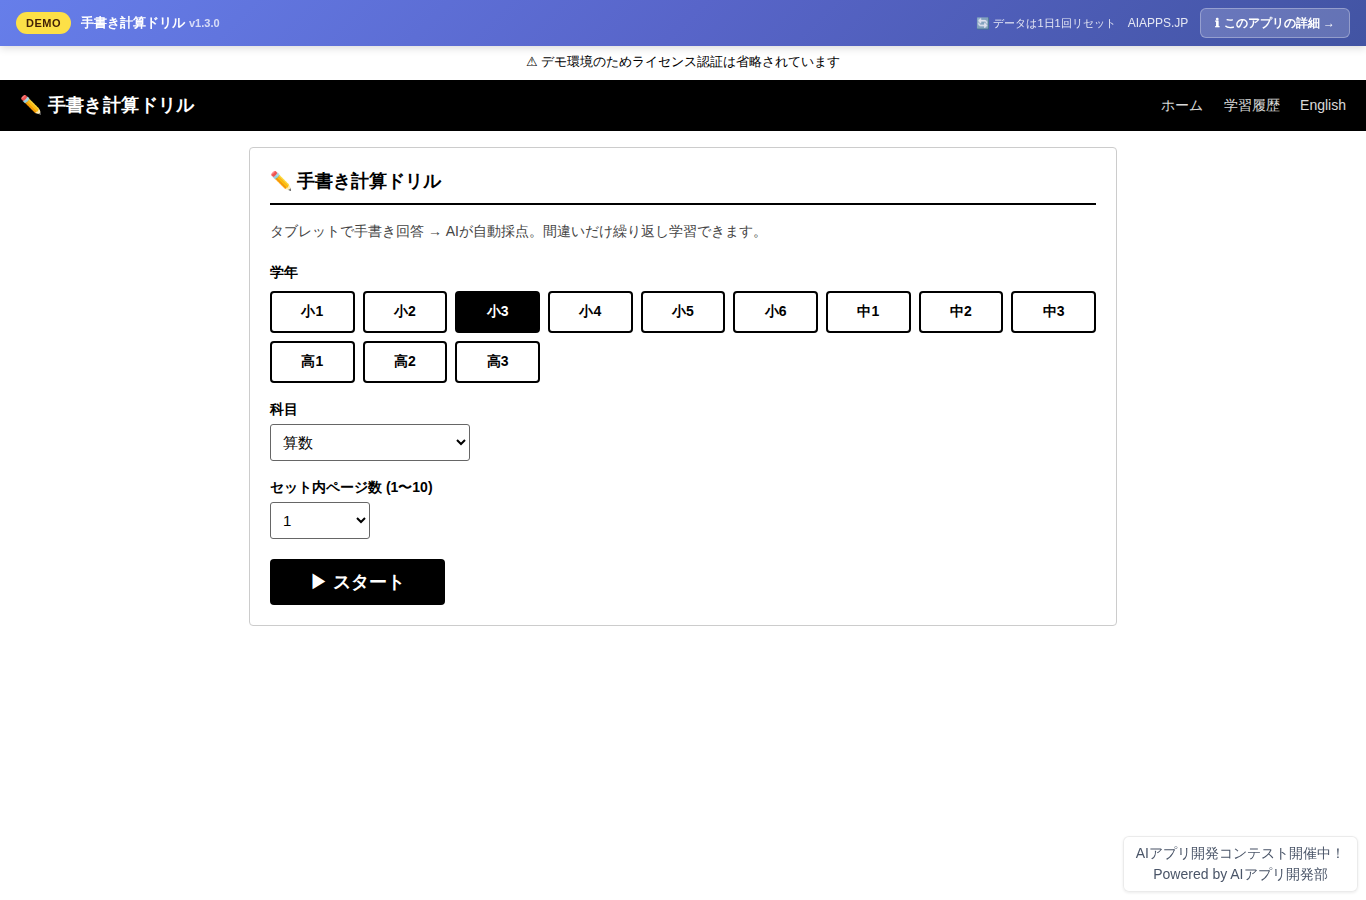Click the データは1日1回リセット notice
1366x900 pixels.
pos(1045,23)
